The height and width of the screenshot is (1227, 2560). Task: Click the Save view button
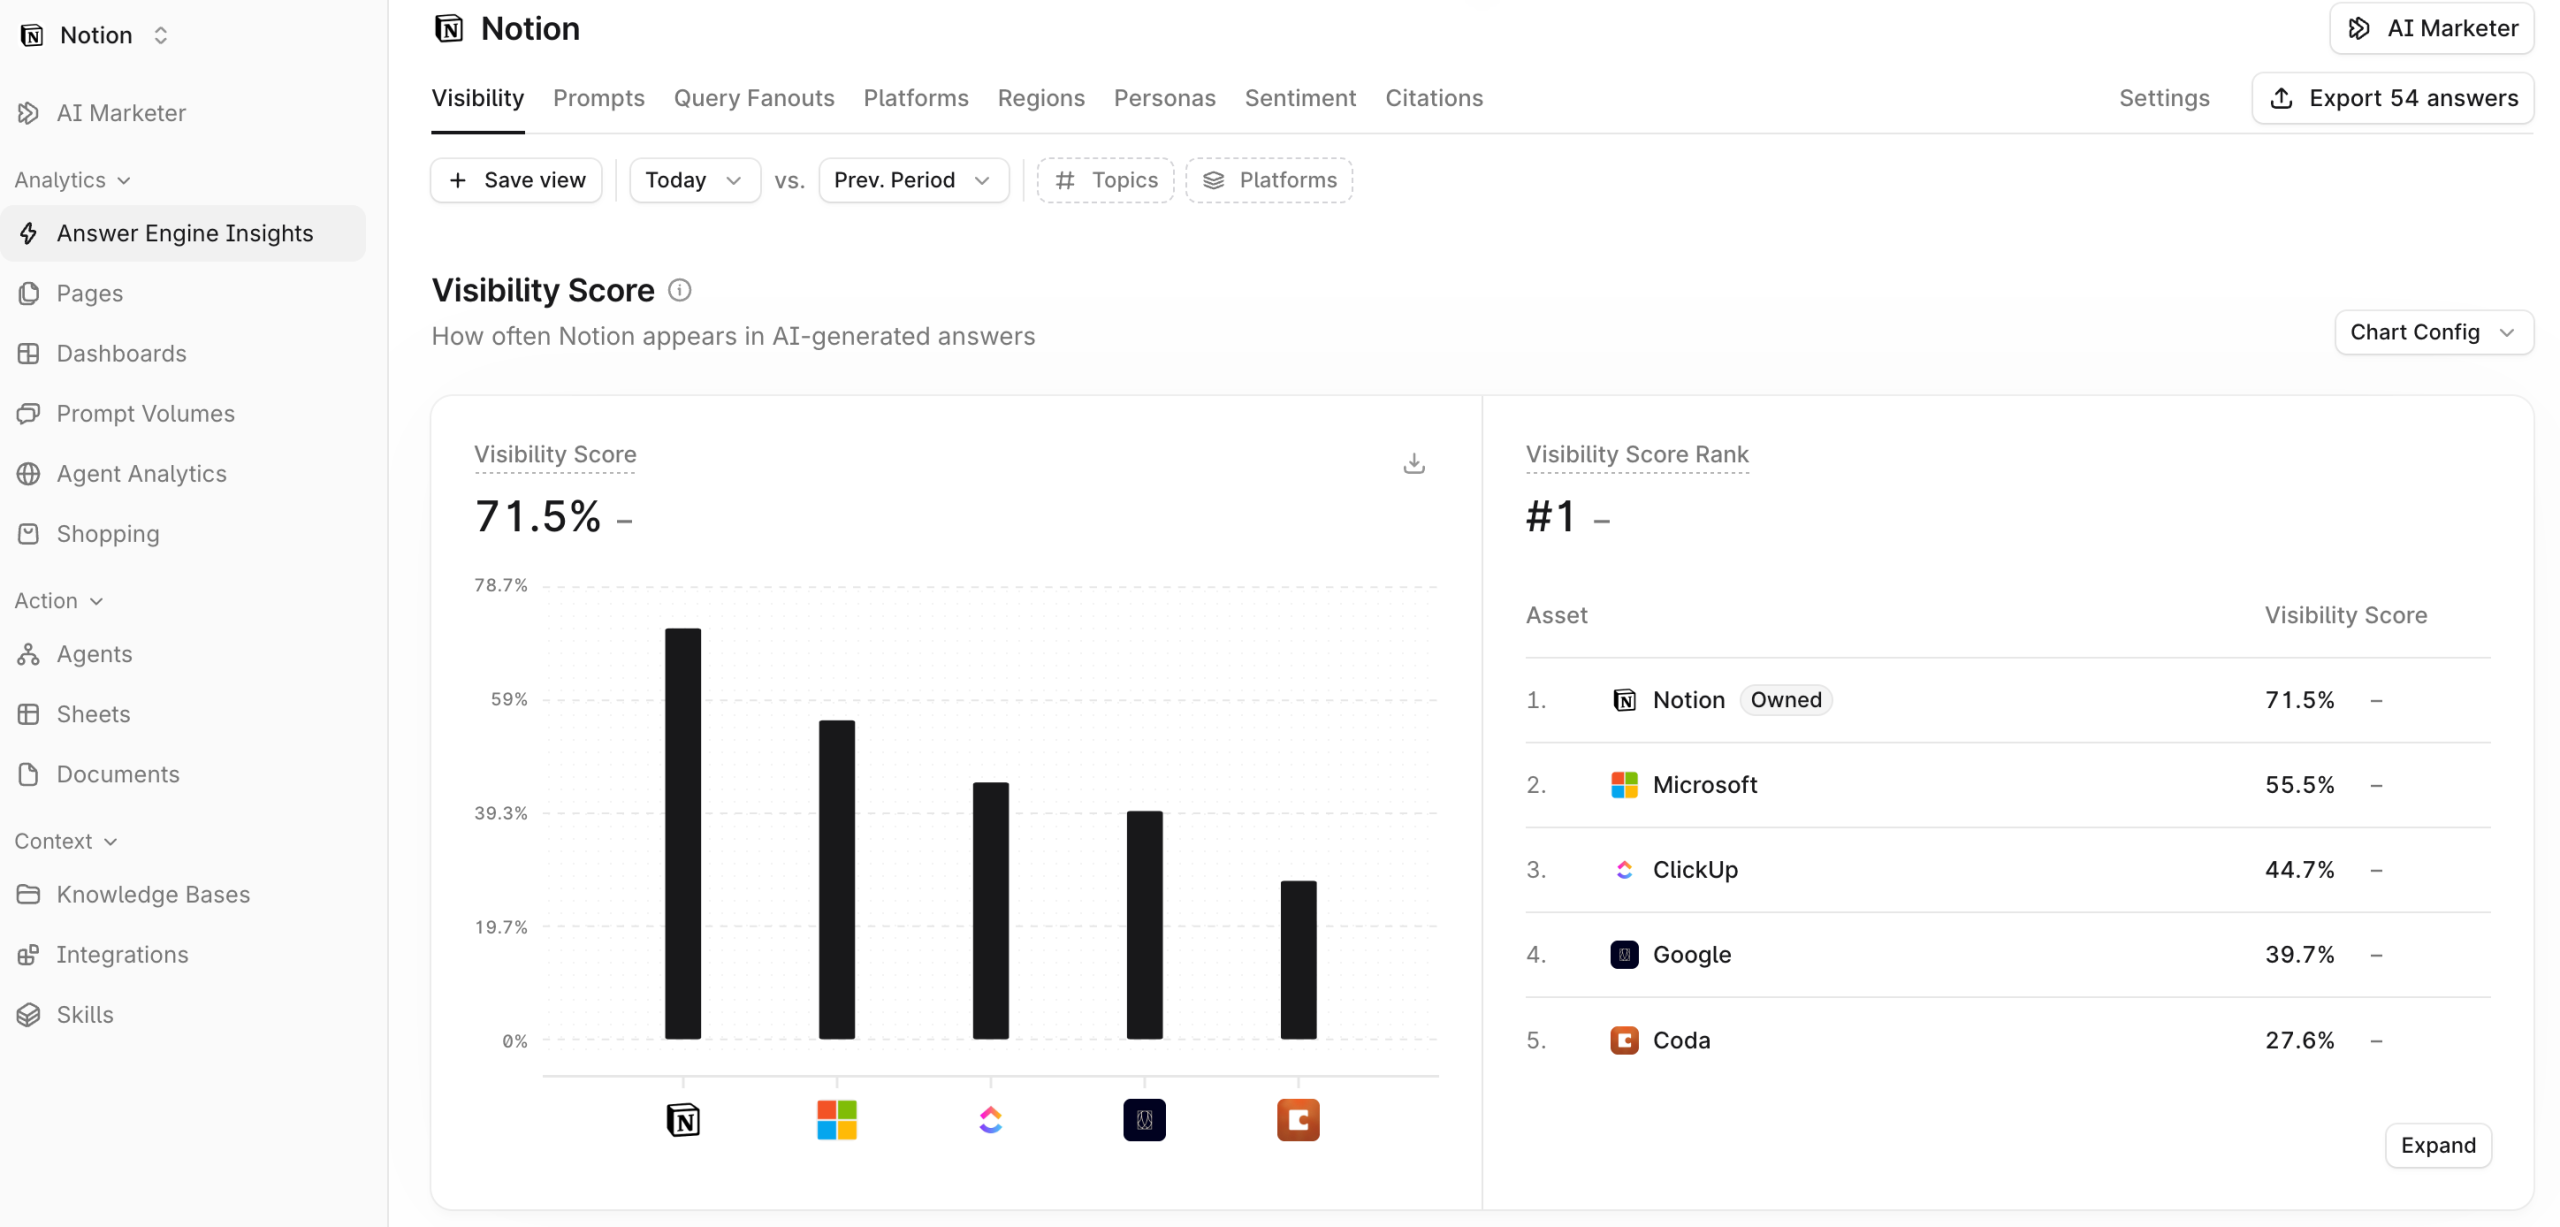point(516,180)
